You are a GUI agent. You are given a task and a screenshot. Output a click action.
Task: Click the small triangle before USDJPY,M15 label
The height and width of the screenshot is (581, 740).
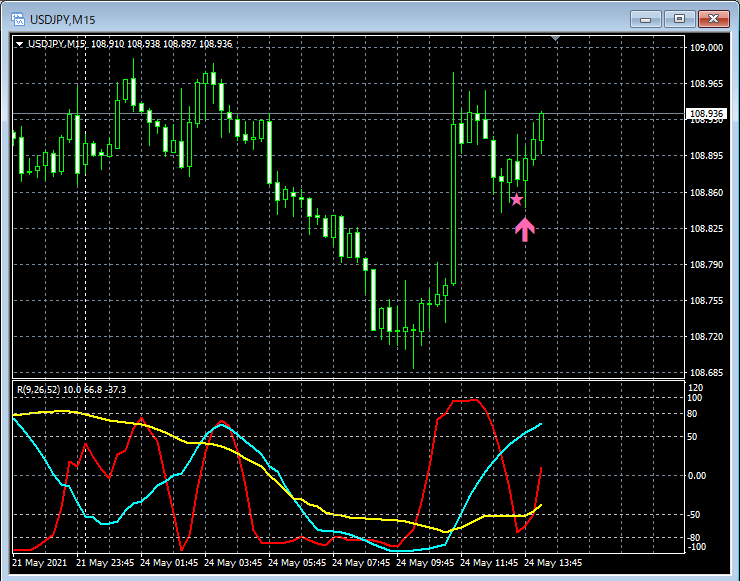(20, 44)
